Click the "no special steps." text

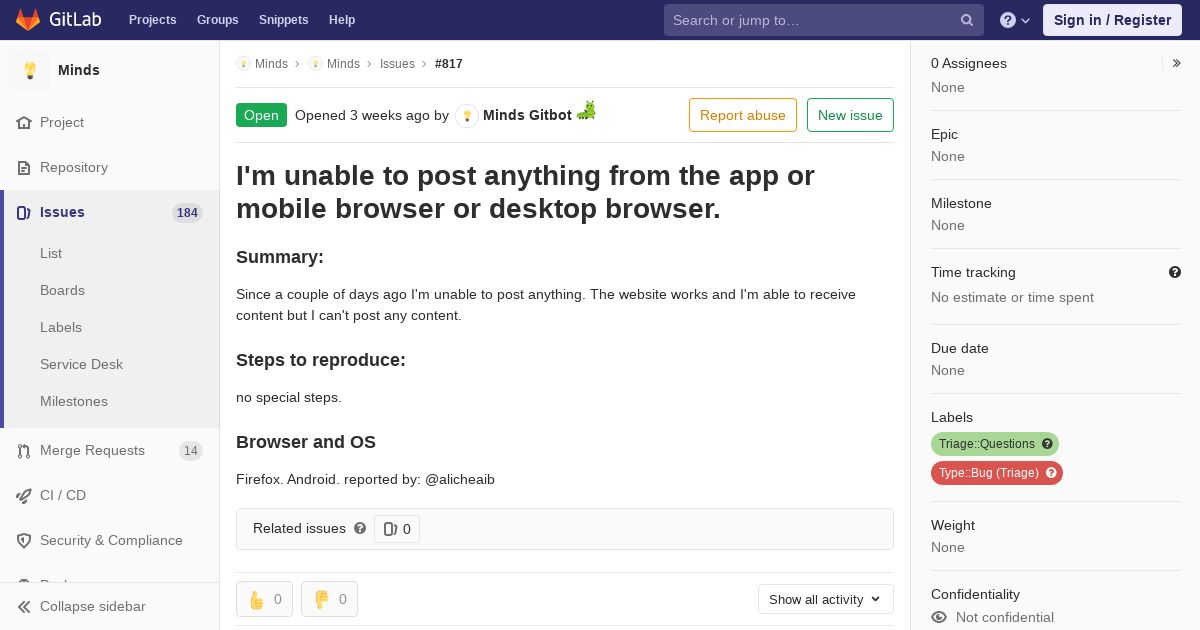tap(289, 397)
